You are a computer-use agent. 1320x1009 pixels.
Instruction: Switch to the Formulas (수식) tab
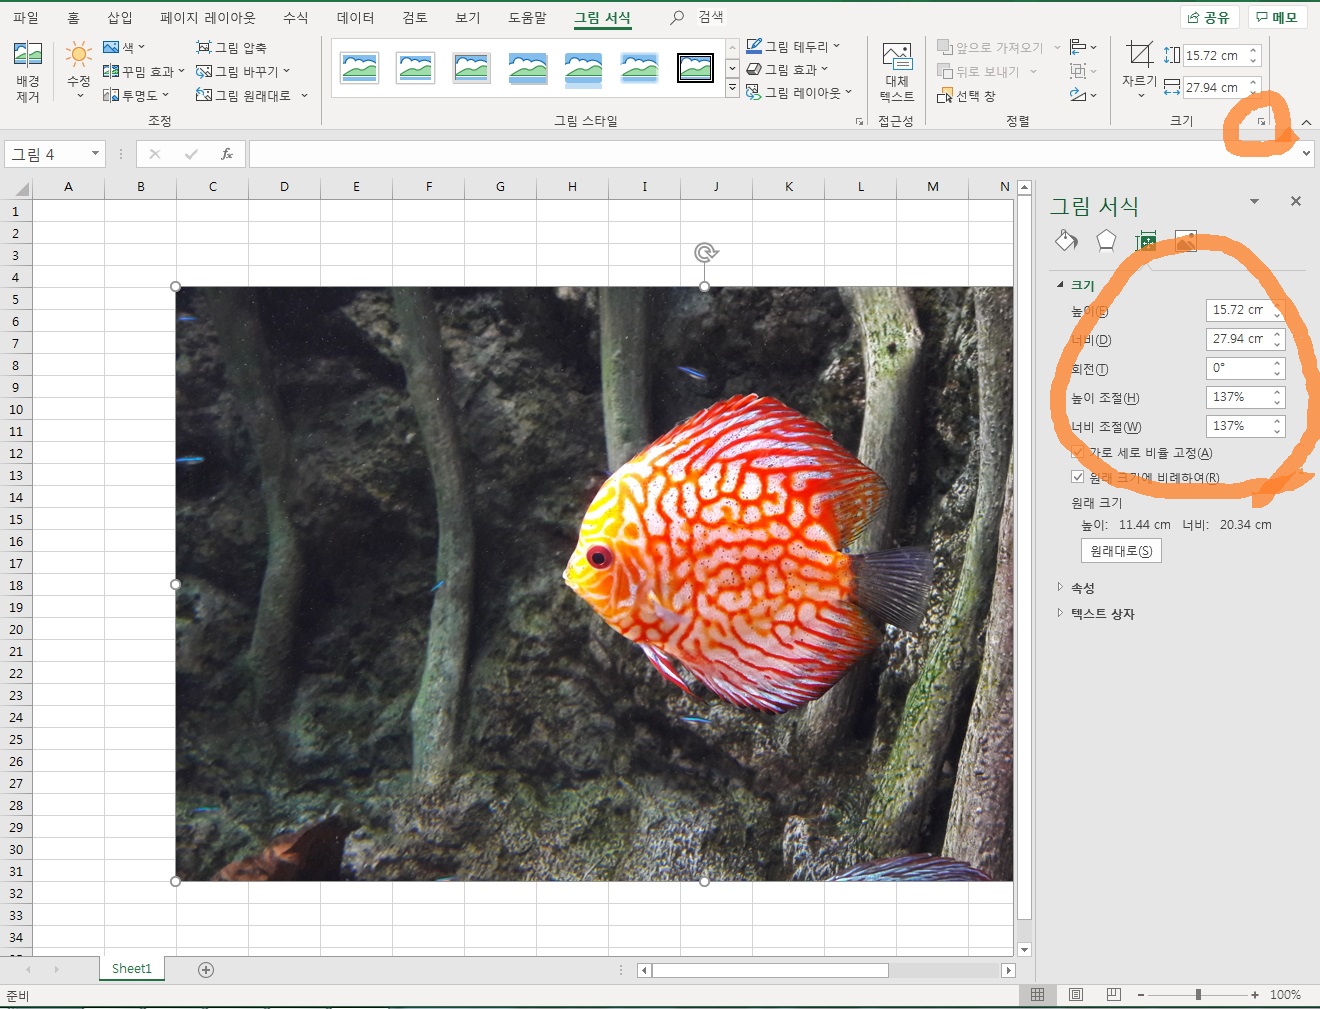point(295,17)
